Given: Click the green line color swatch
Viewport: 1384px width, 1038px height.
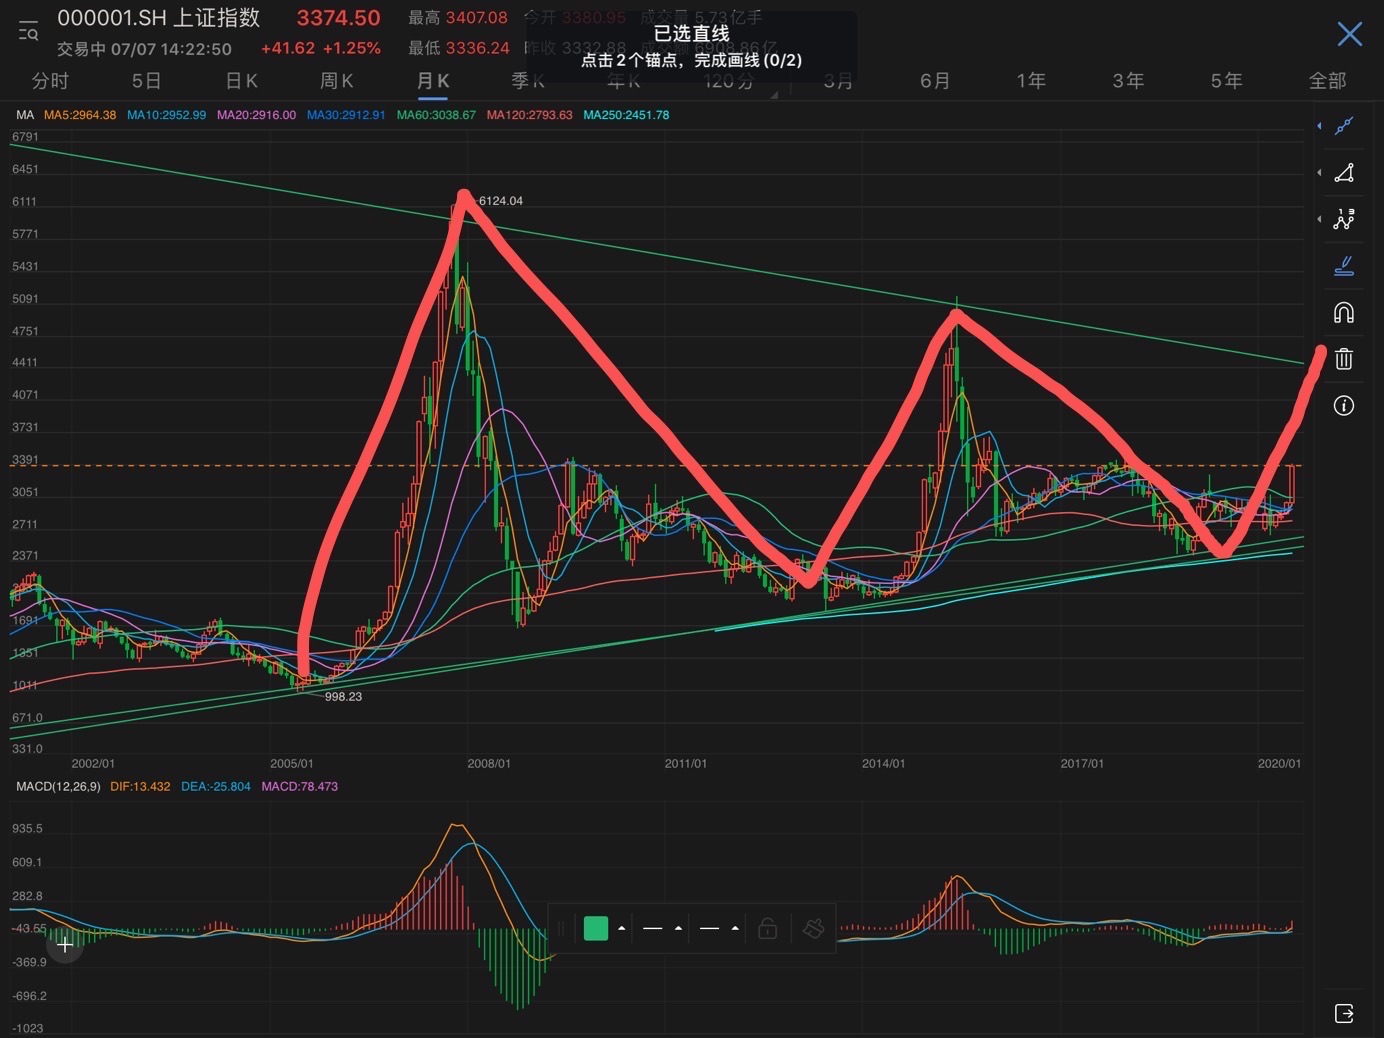Looking at the screenshot, I should pyautogui.click(x=595, y=929).
